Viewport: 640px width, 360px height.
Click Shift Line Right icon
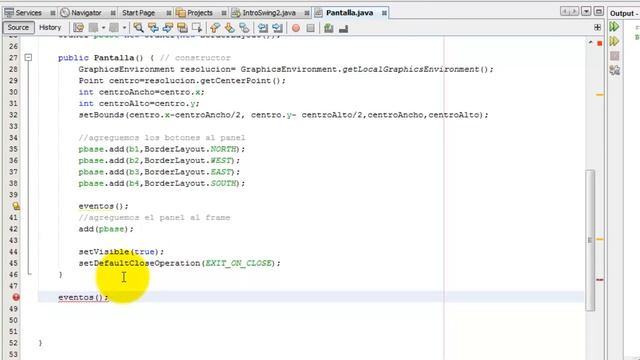coord(277,28)
